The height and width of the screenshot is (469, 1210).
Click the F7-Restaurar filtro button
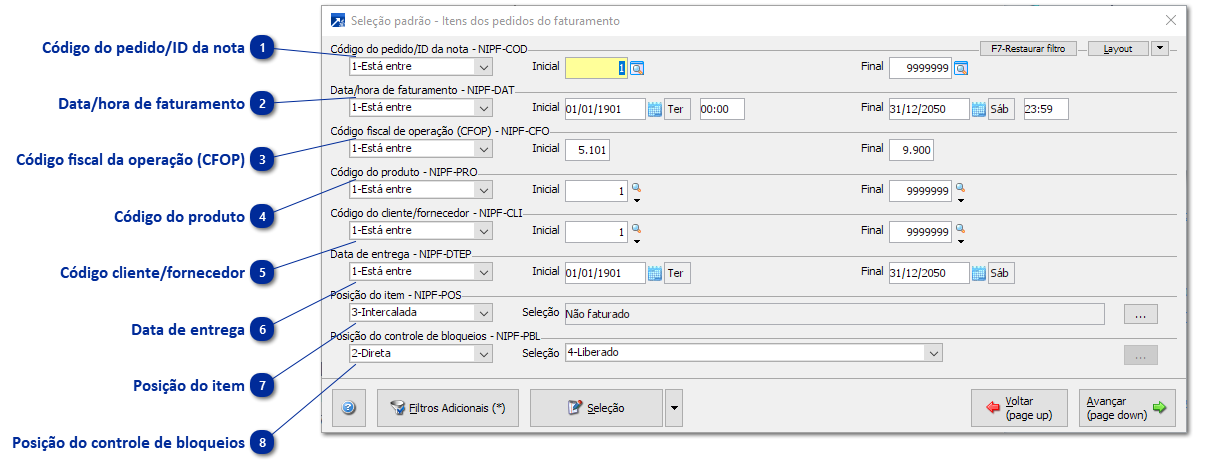pos(1027,48)
